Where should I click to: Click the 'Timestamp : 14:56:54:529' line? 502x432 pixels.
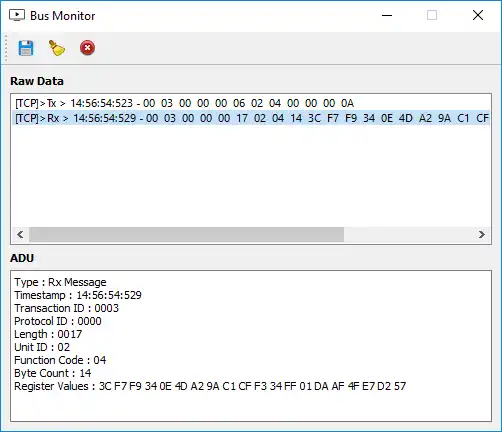(78, 295)
